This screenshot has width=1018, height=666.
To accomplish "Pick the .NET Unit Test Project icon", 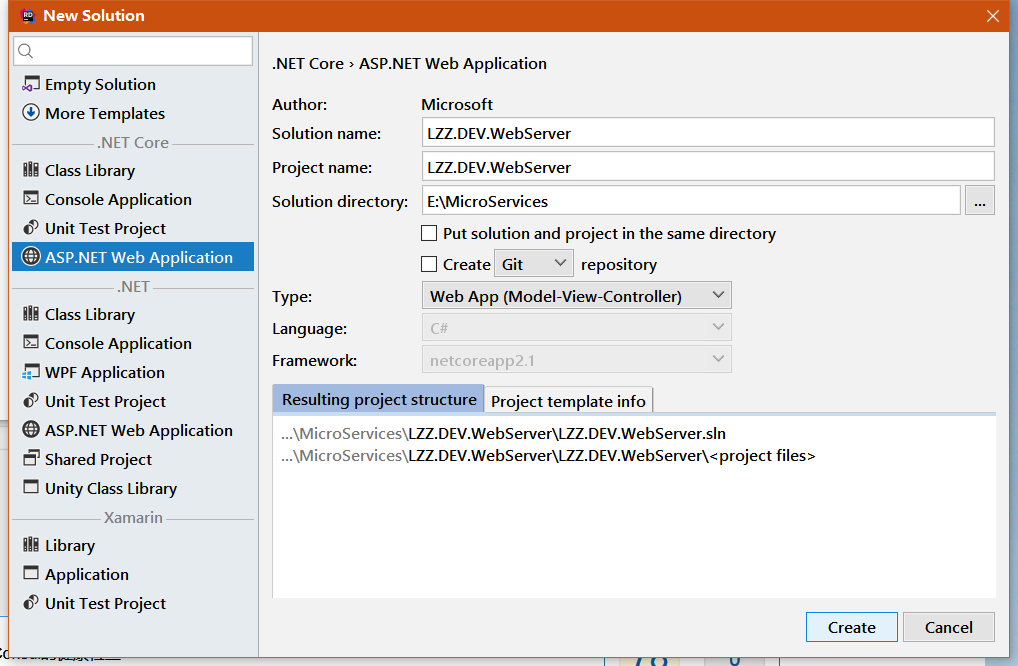I will coord(31,401).
